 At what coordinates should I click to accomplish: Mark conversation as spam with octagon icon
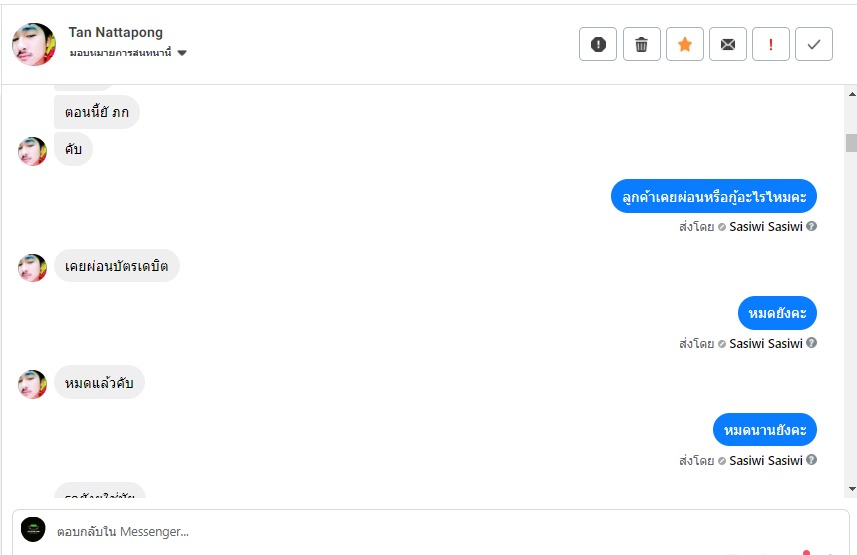[x=598, y=44]
